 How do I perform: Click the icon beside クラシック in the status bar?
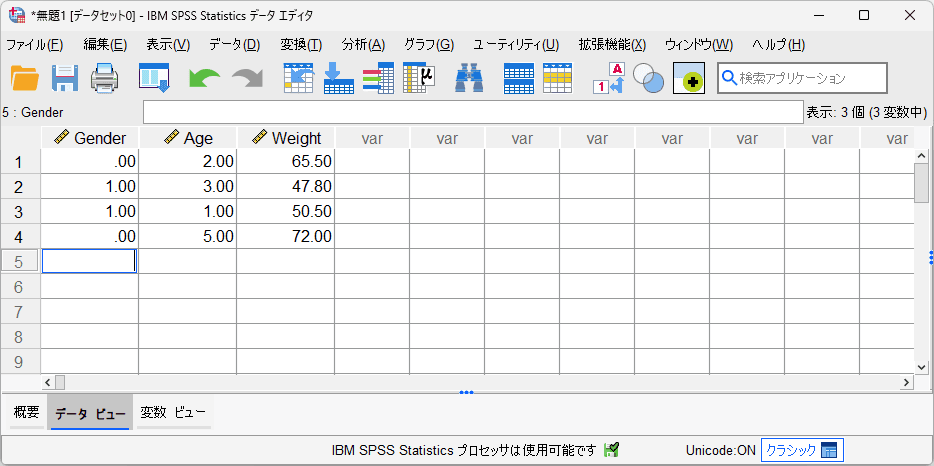point(829,450)
